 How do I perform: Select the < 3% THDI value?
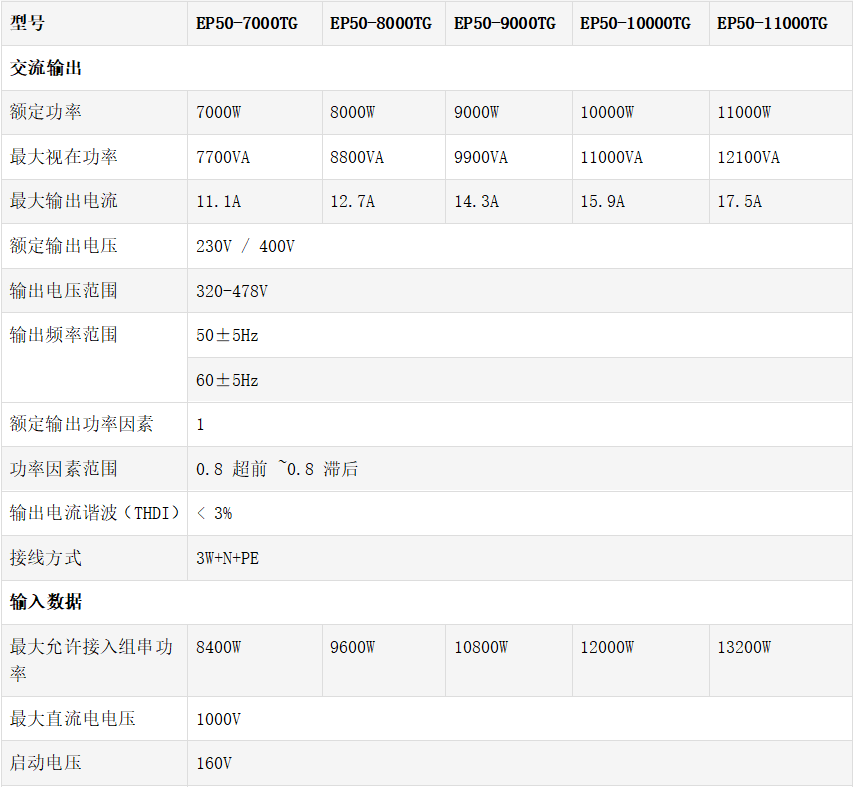point(214,513)
